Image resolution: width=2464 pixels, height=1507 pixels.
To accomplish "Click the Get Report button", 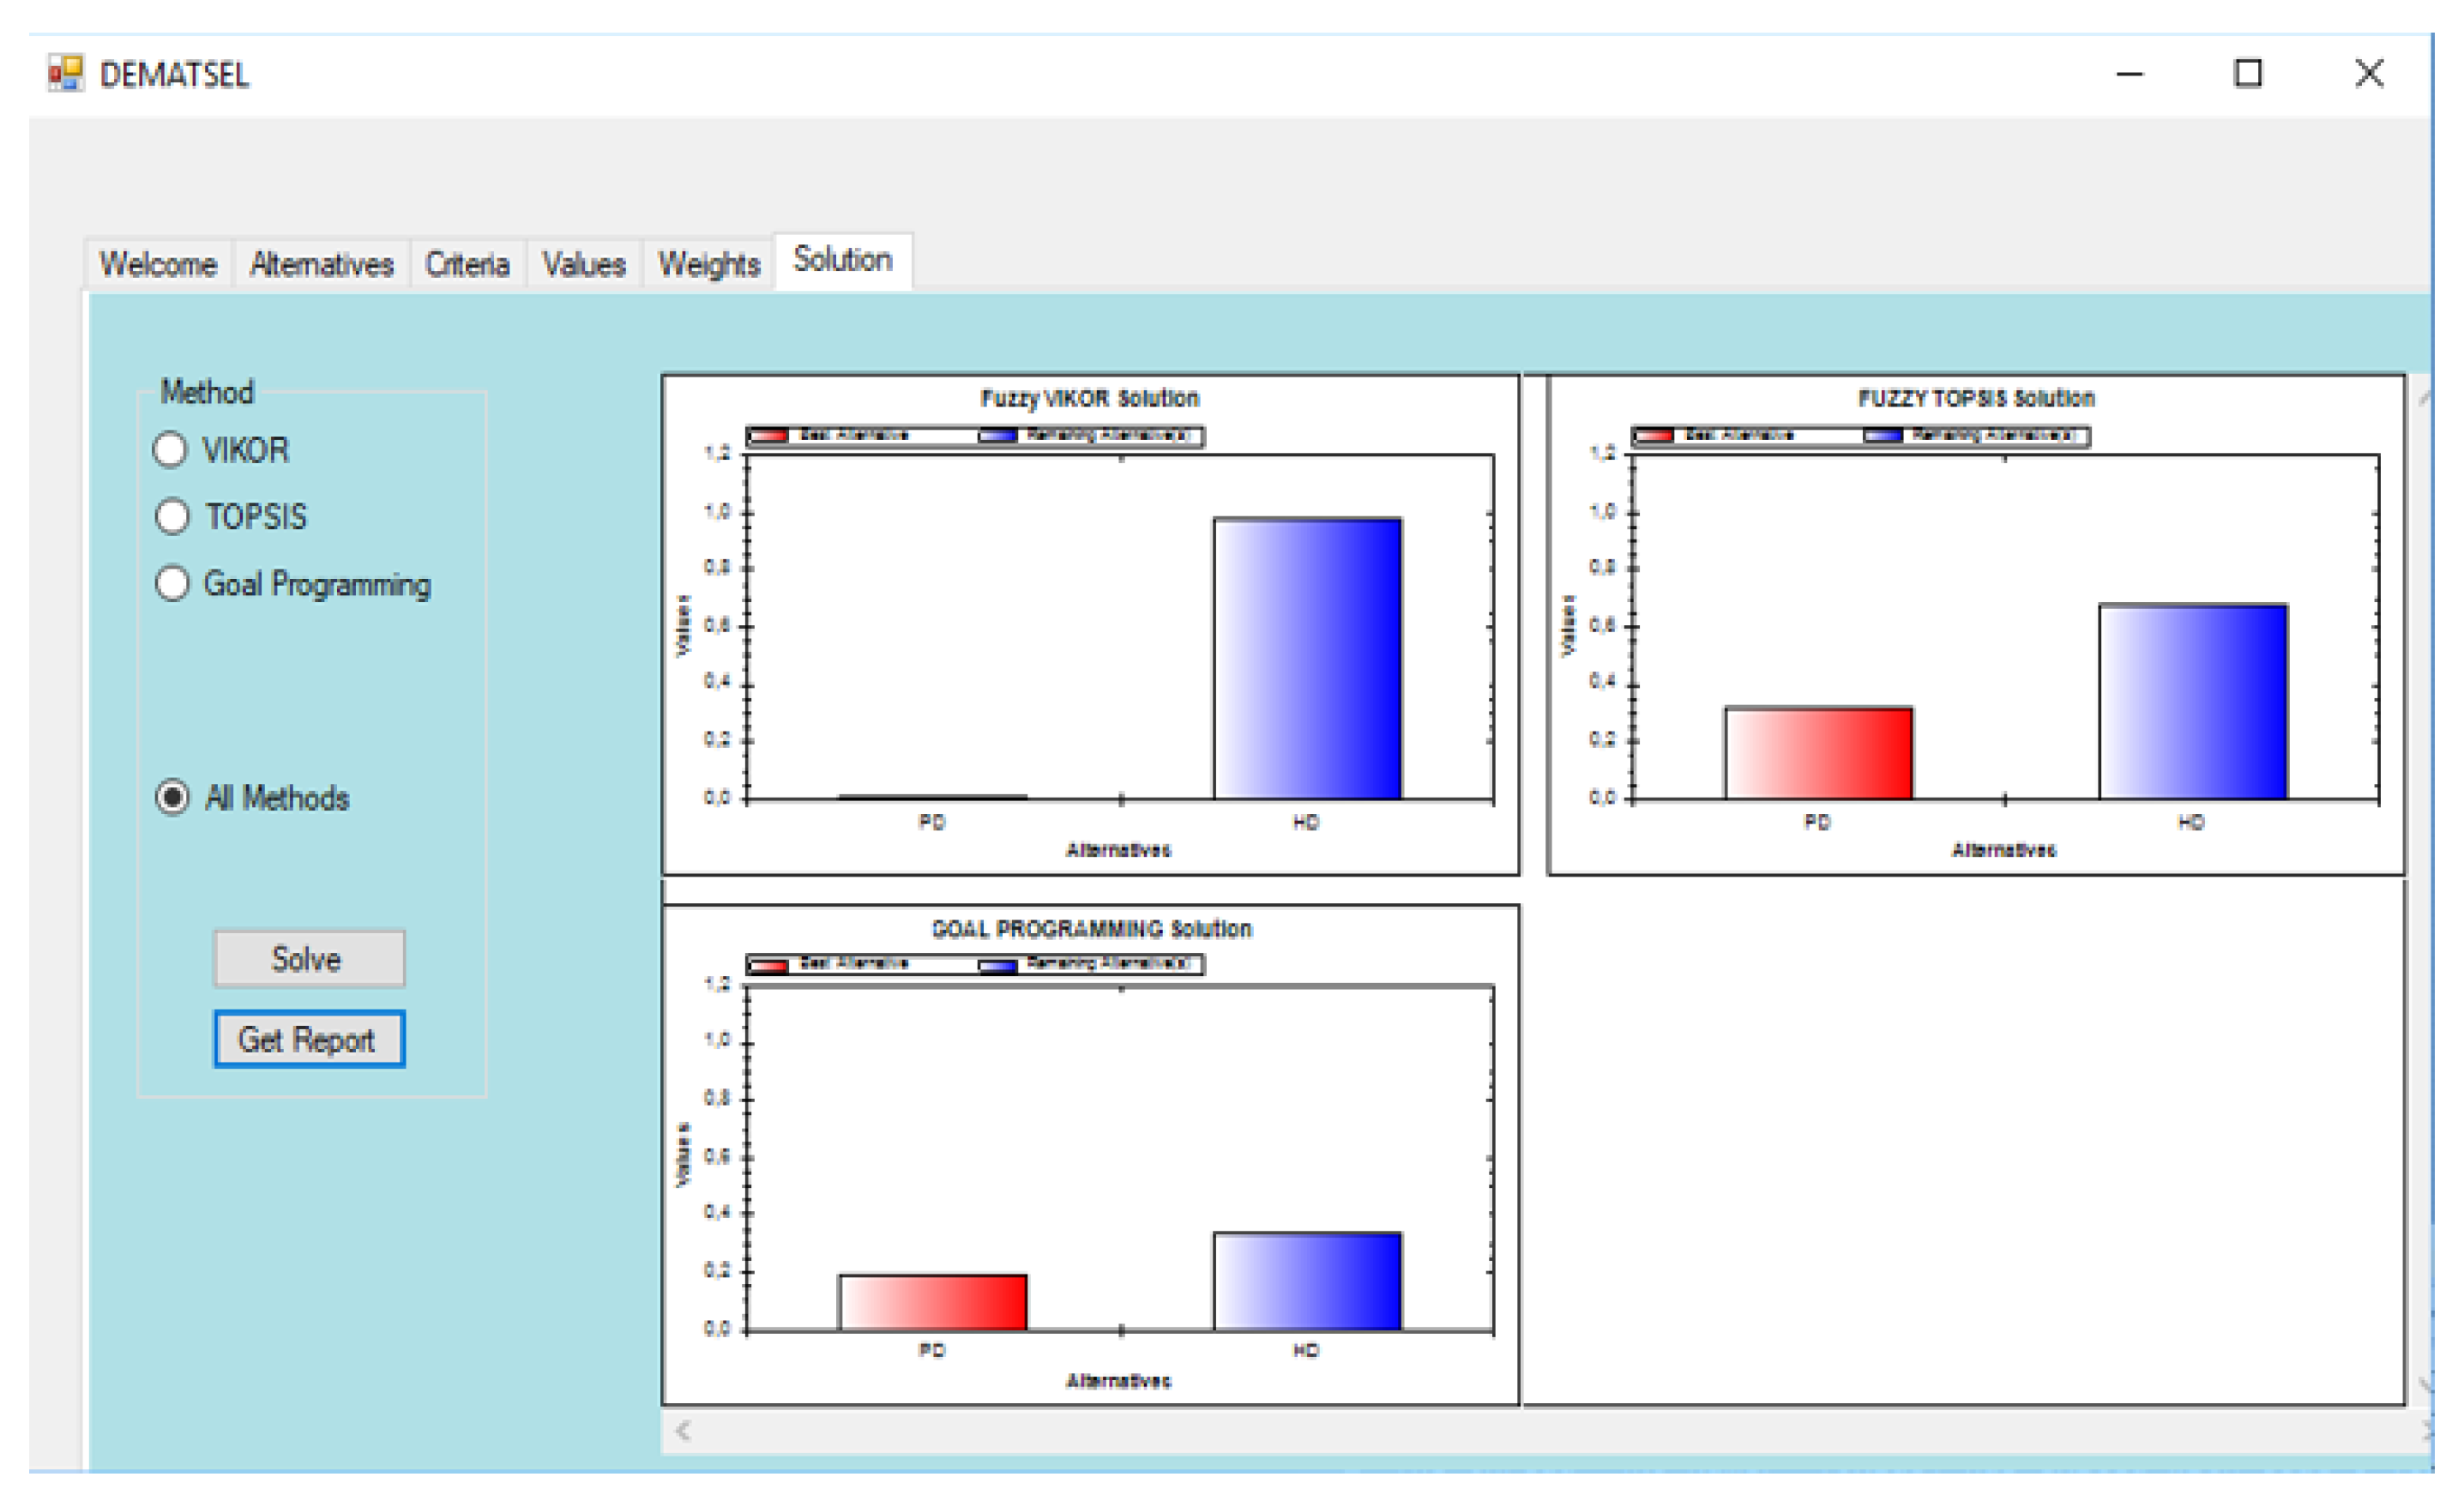I will pyautogui.click(x=308, y=1040).
